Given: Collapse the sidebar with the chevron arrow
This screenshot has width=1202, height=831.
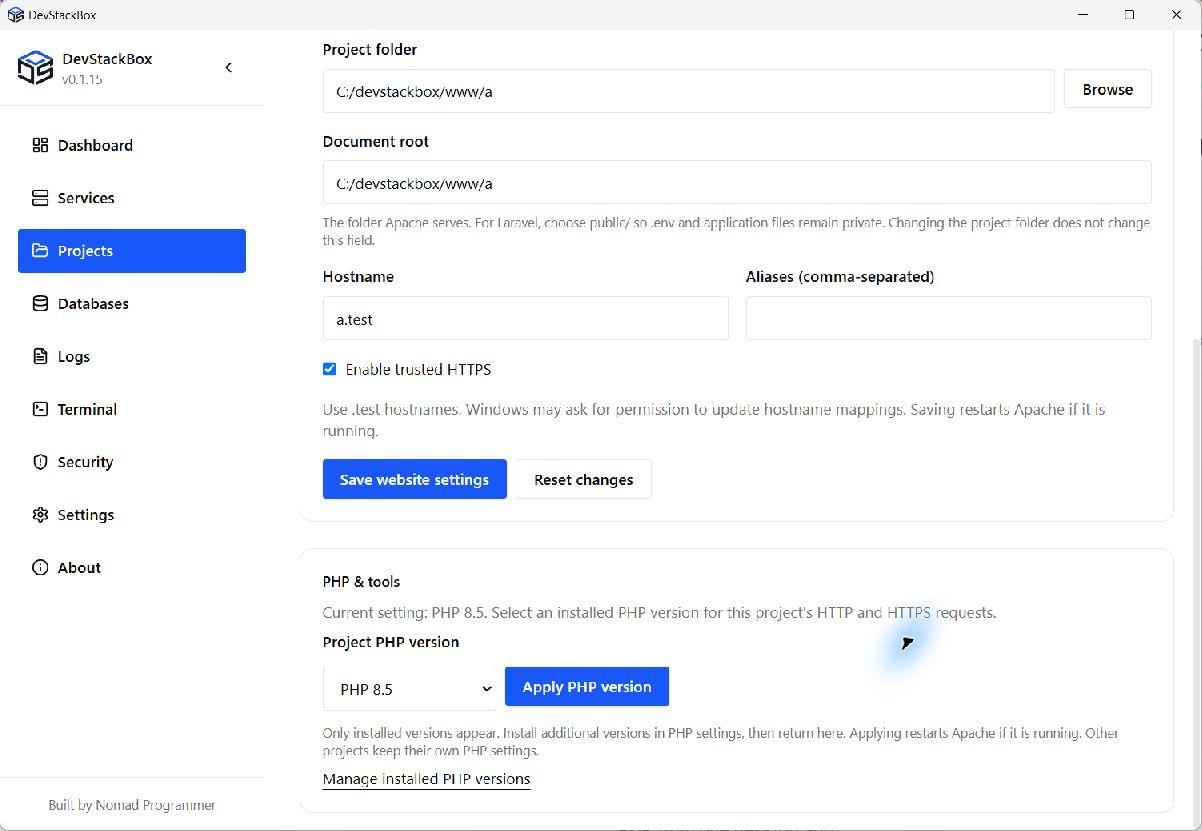Looking at the screenshot, I should pyautogui.click(x=229, y=67).
